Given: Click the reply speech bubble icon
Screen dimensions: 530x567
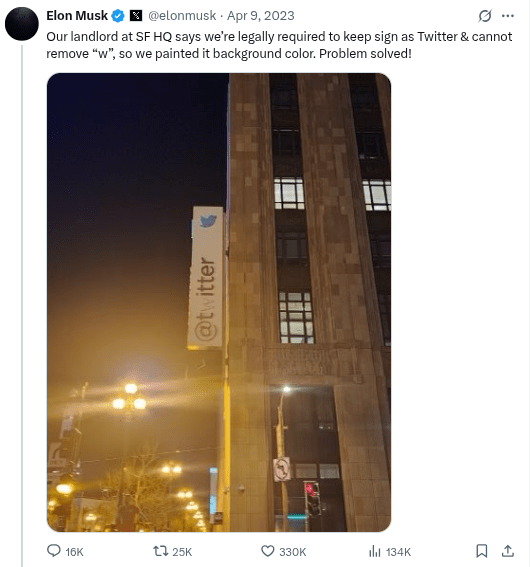Looking at the screenshot, I should click(x=54, y=551).
